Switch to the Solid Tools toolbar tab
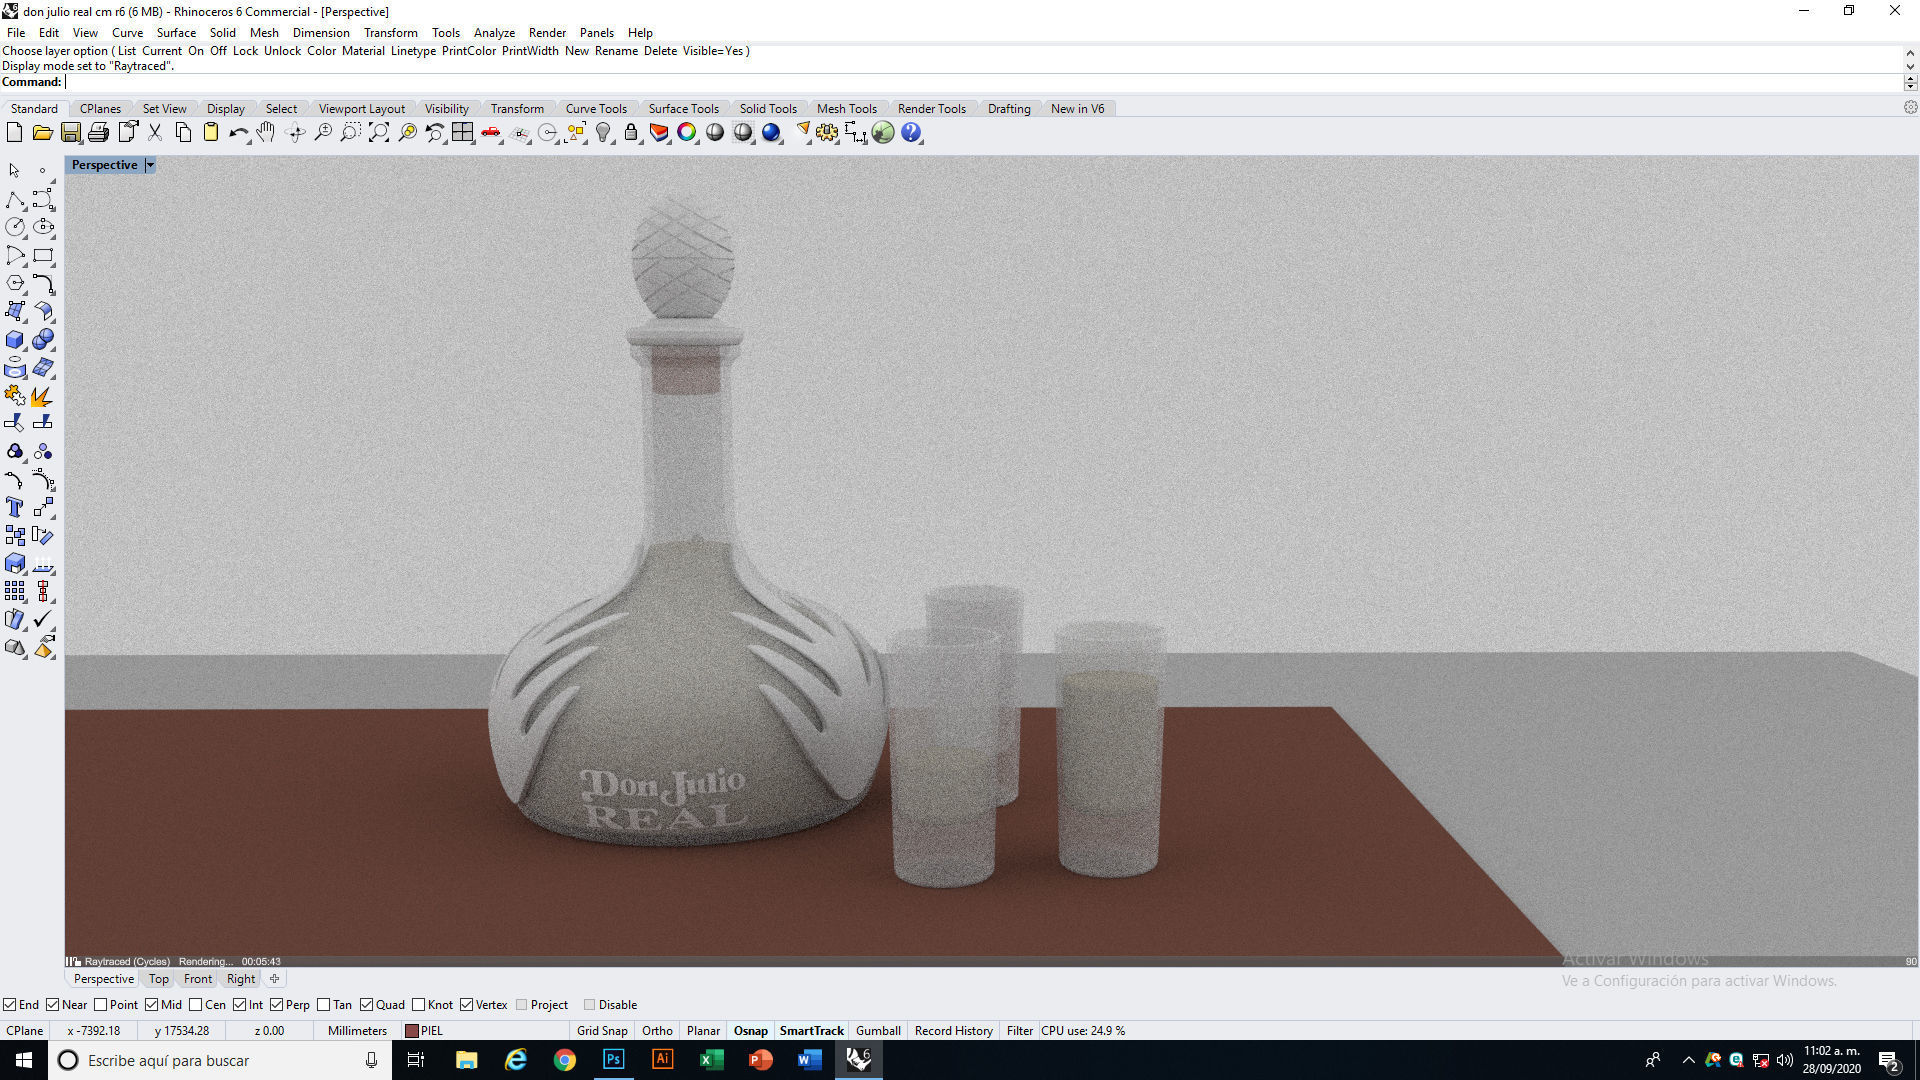 [768, 109]
